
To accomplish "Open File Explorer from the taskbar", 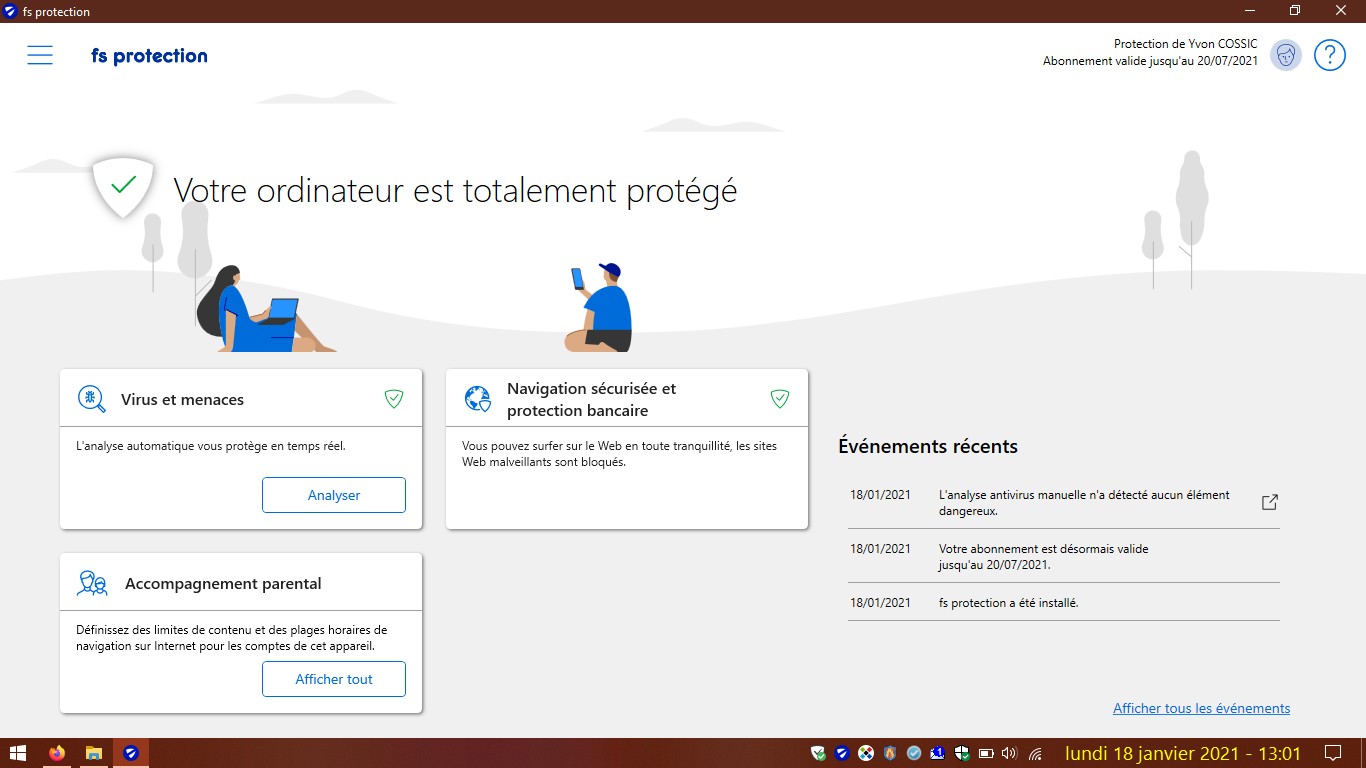I will (93, 753).
